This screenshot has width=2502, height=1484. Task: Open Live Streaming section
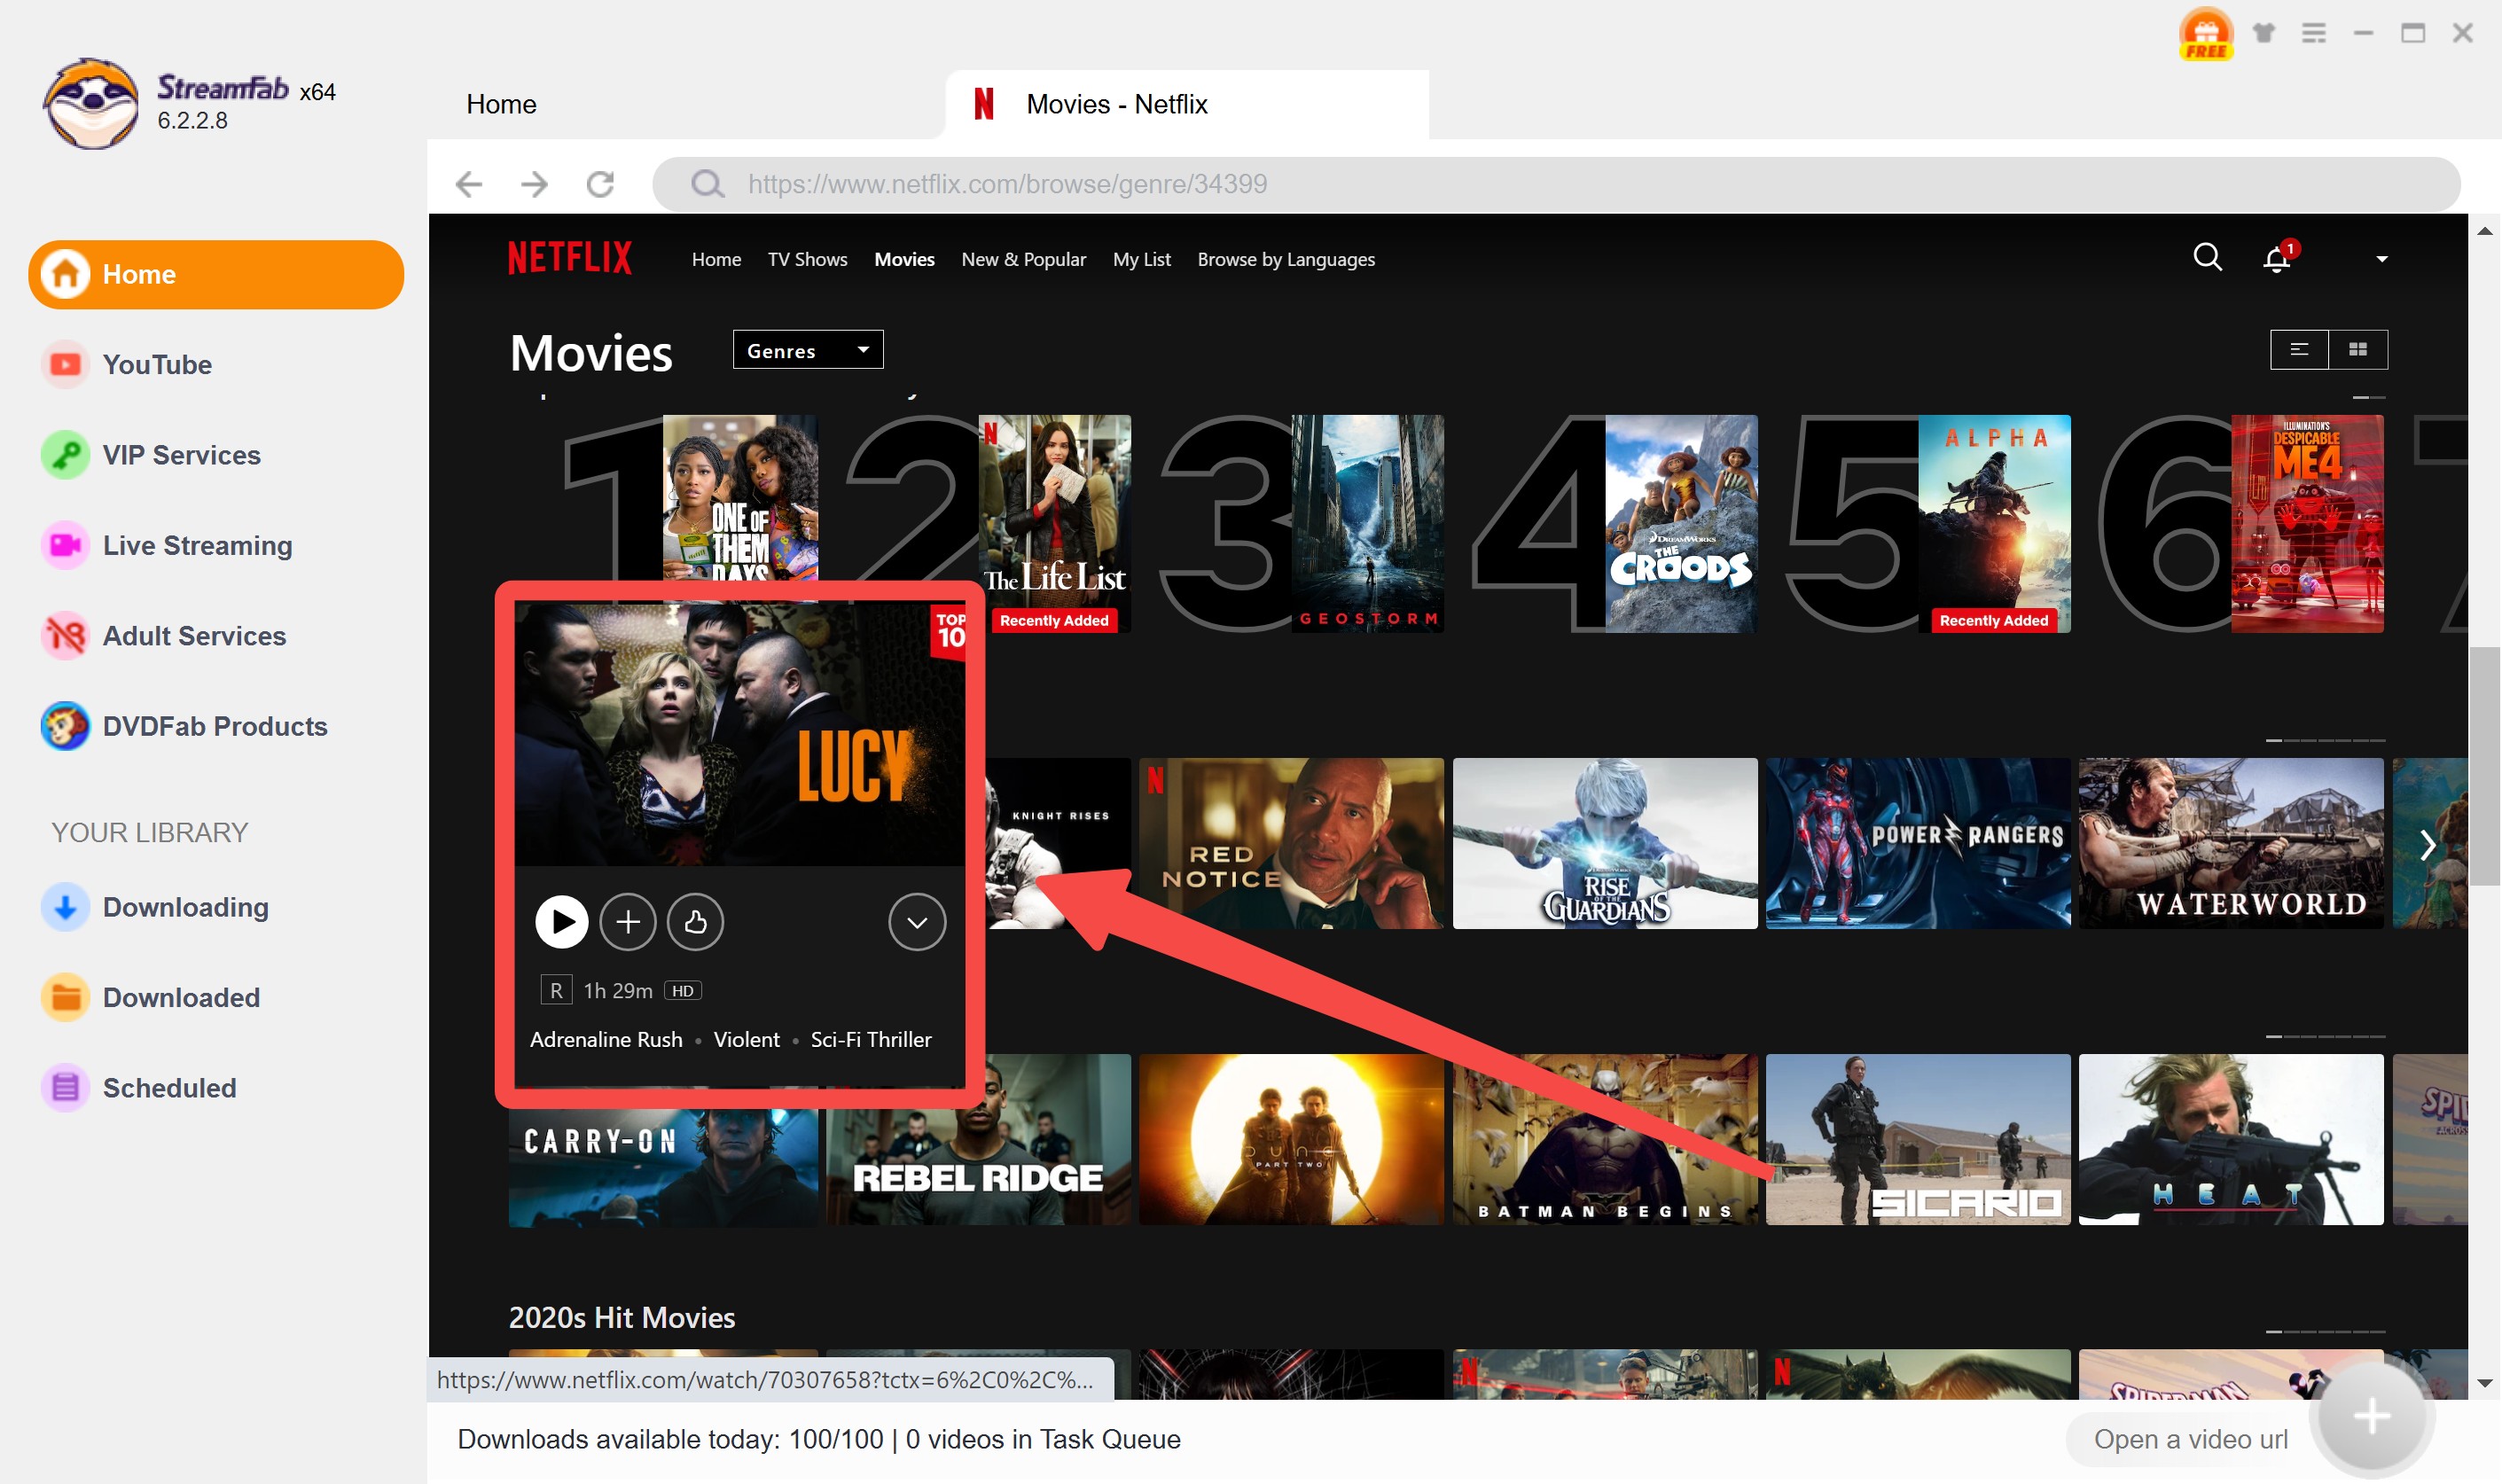(166, 545)
